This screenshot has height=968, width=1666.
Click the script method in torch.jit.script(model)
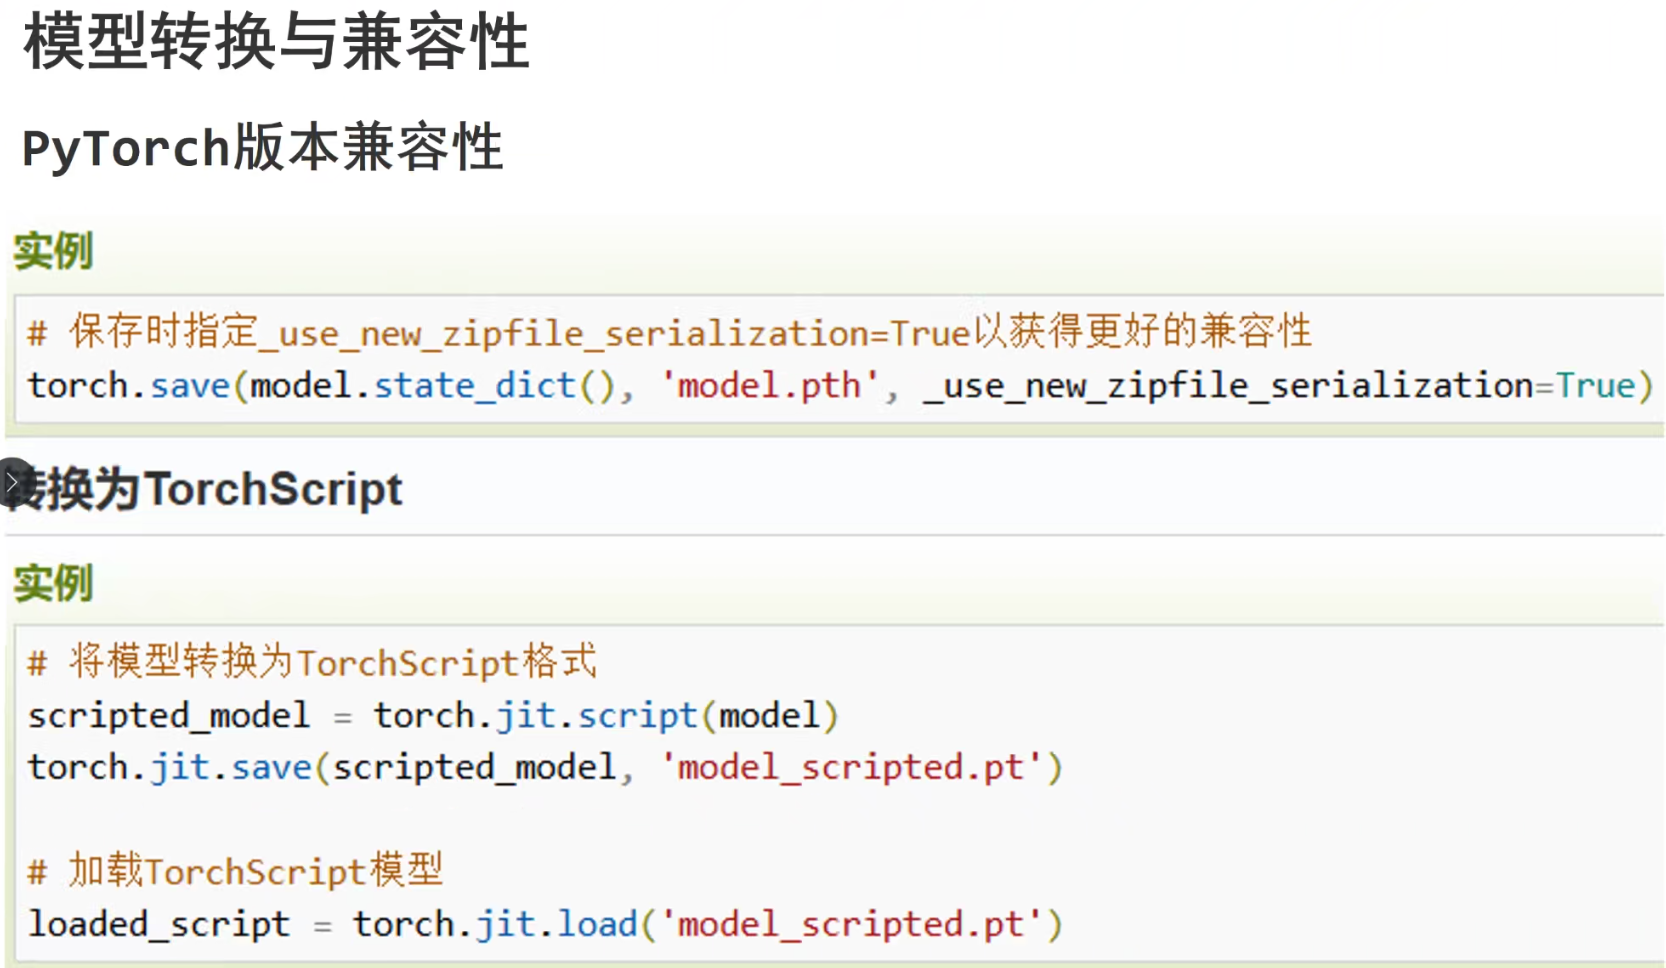(637, 716)
